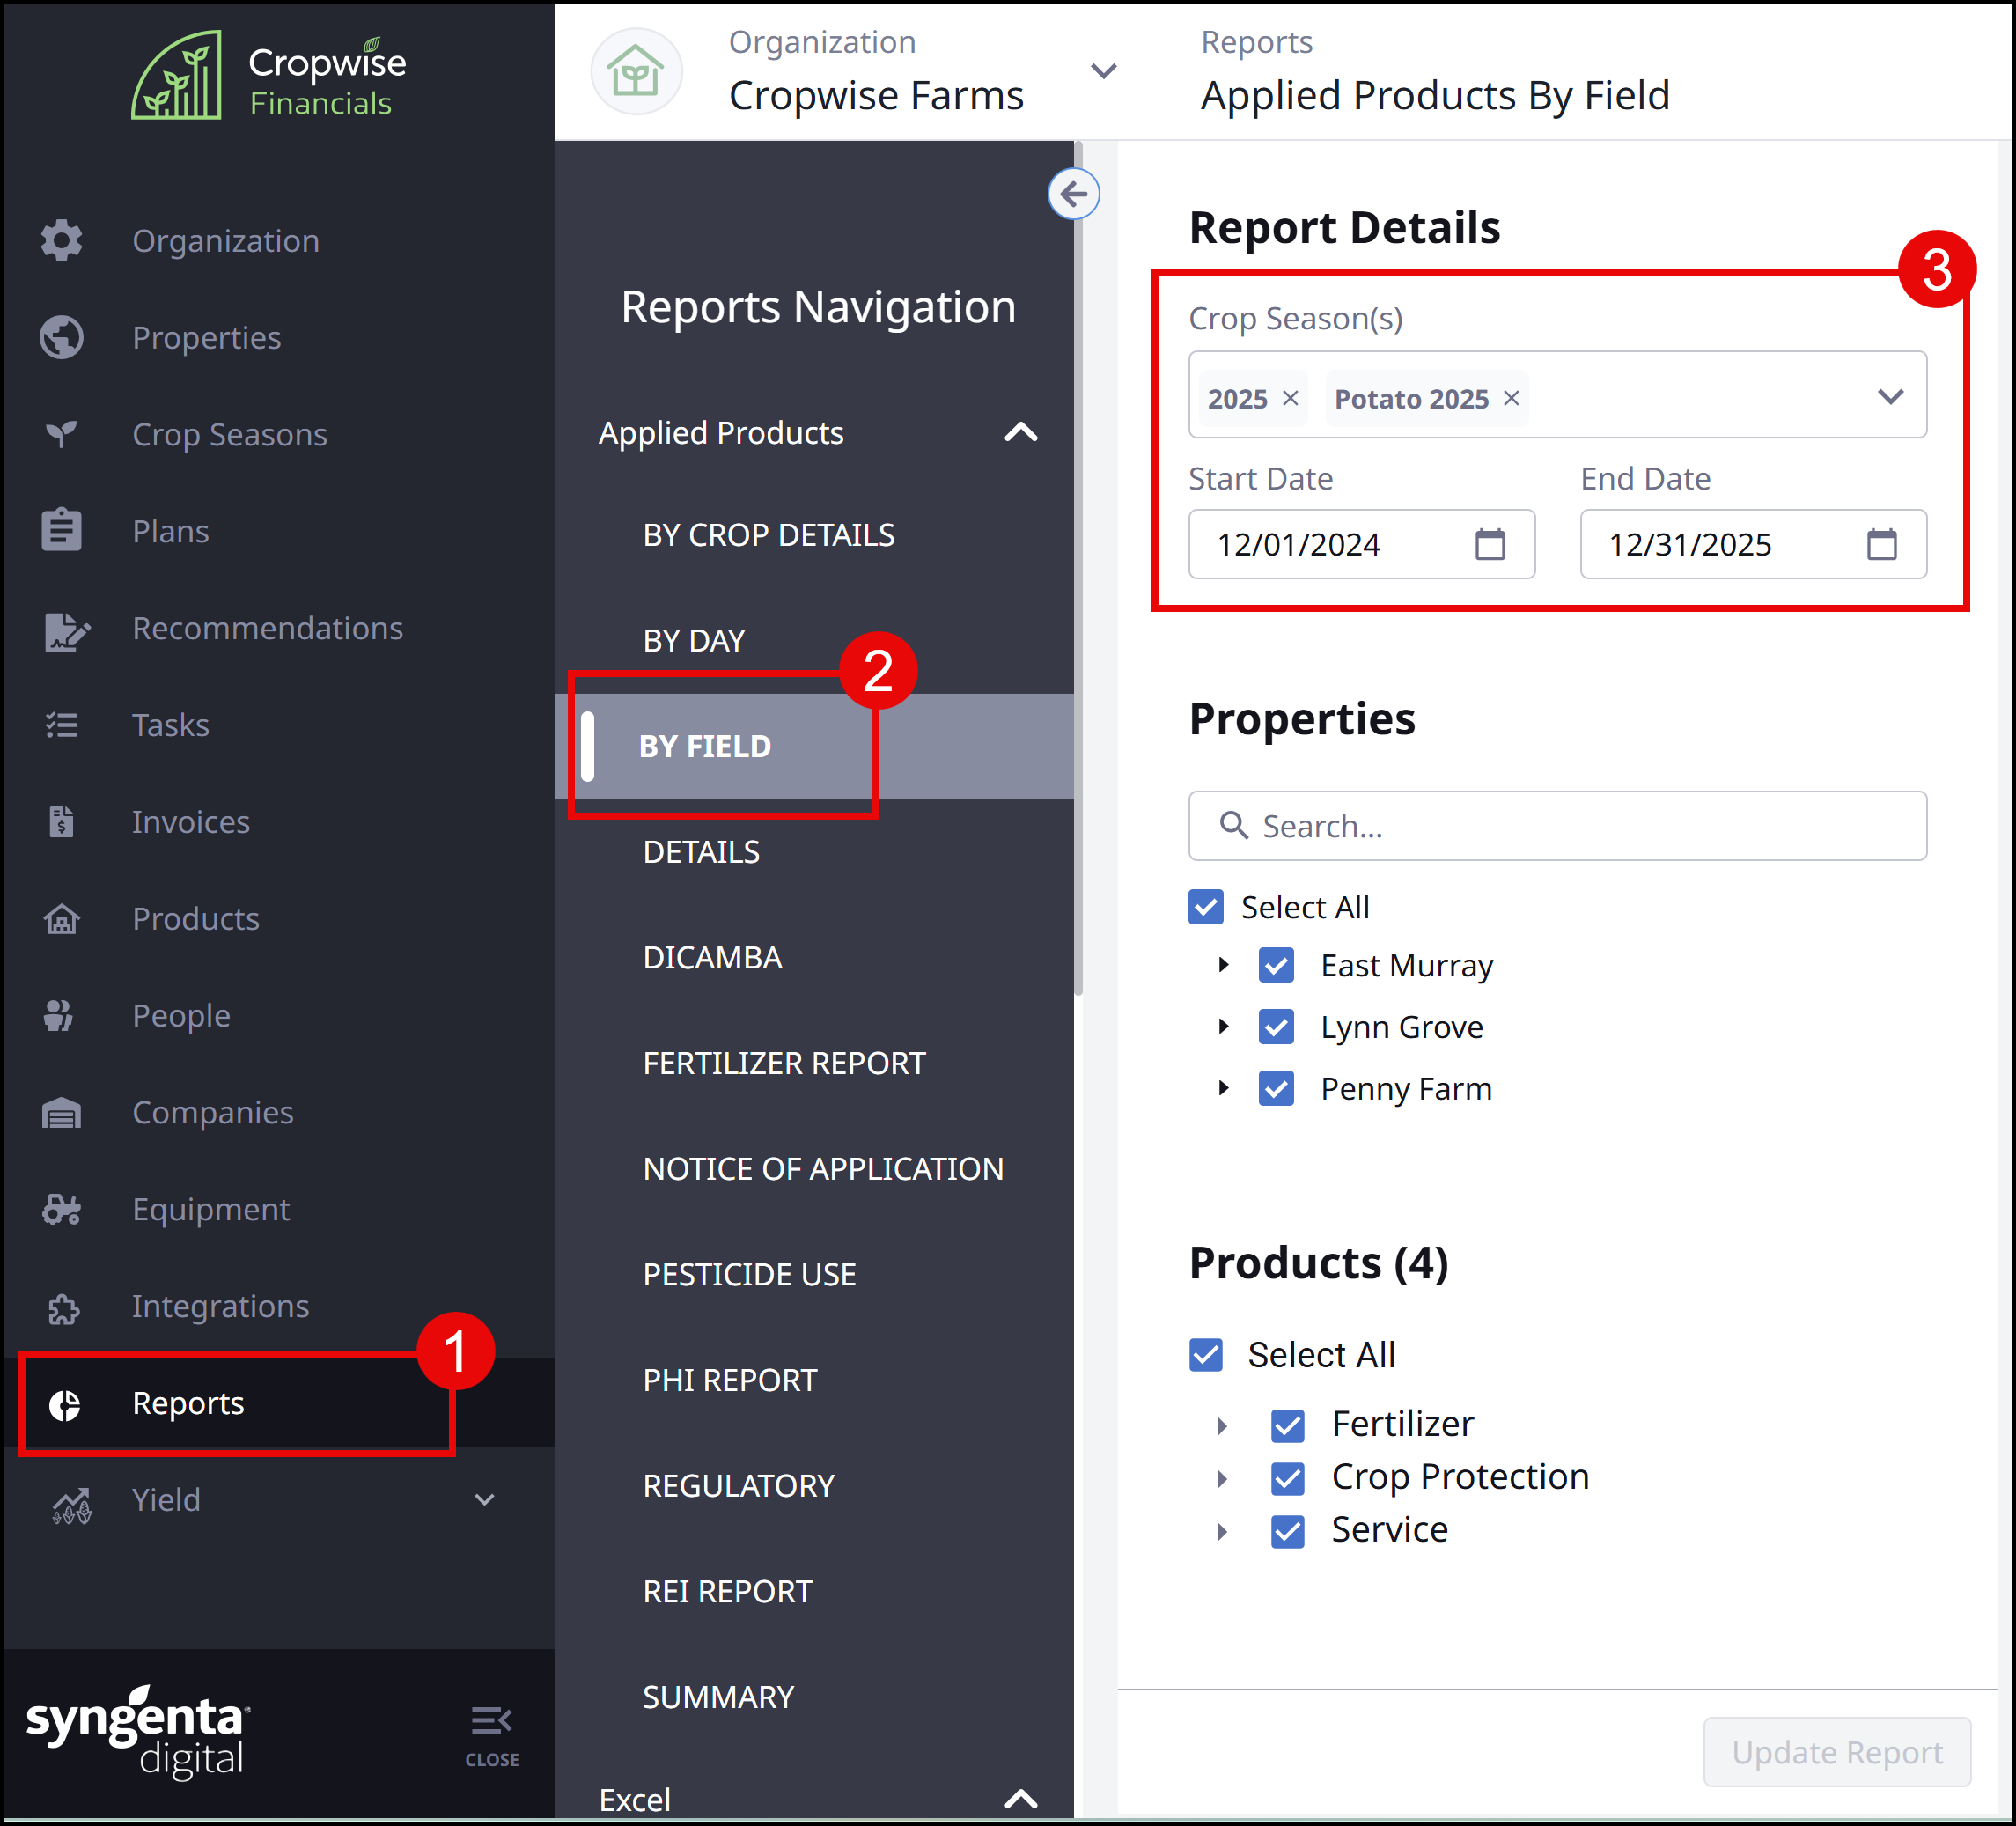This screenshot has width=2016, height=1826.
Task: Collapse the Applied Products section
Action: pyautogui.click(x=1021, y=432)
